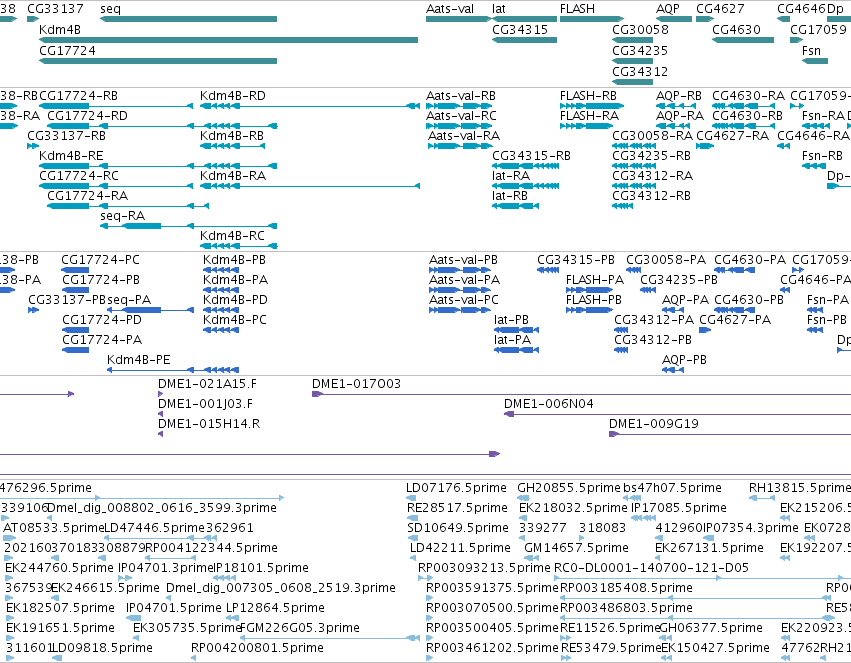Open the CG34235 gene label
The width and height of the screenshot is (851, 663).
[640, 50]
